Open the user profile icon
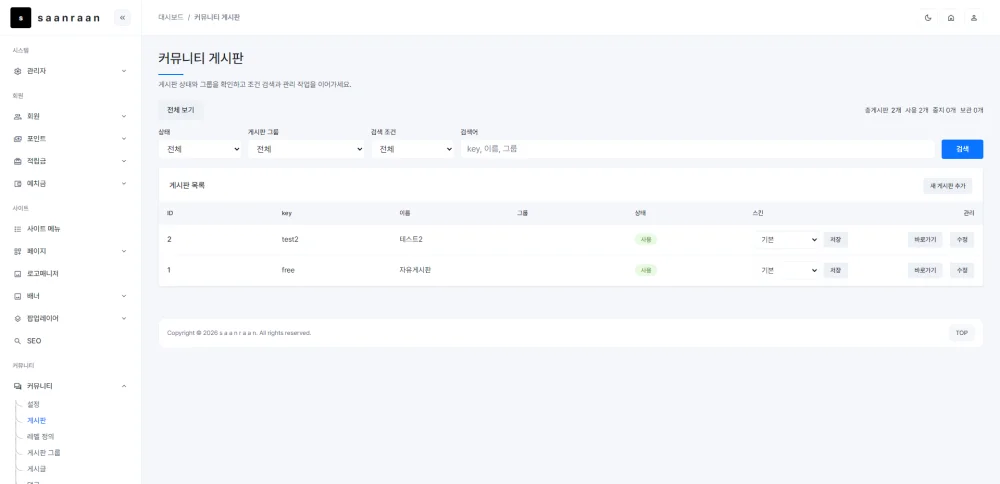The height and width of the screenshot is (484, 1000). point(974,18)
